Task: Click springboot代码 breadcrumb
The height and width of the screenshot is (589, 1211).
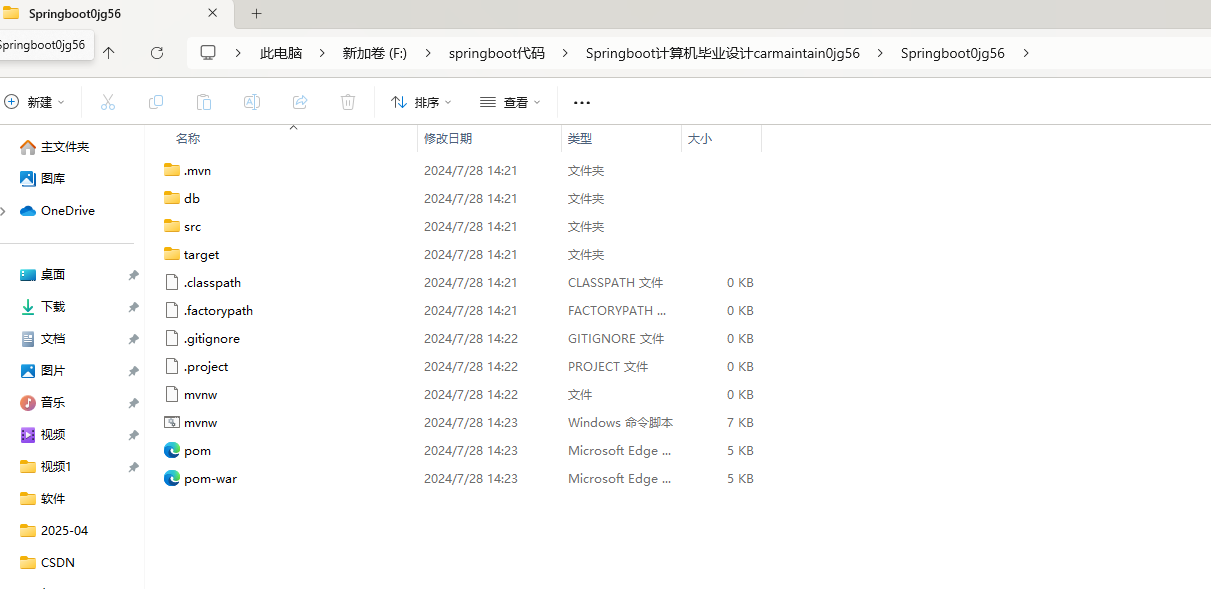Action: coord(496,53)
